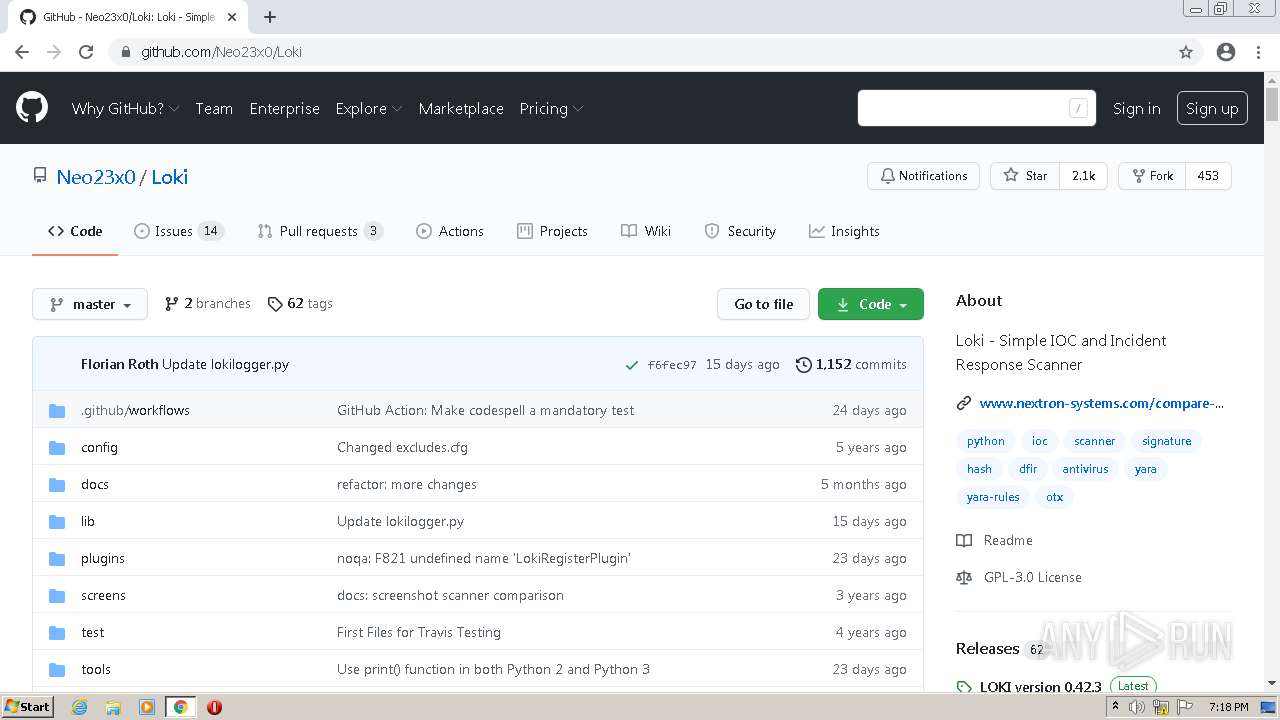Click the python topic tag
Screen dimensions: 1280x720
click(x=986, y=441)
